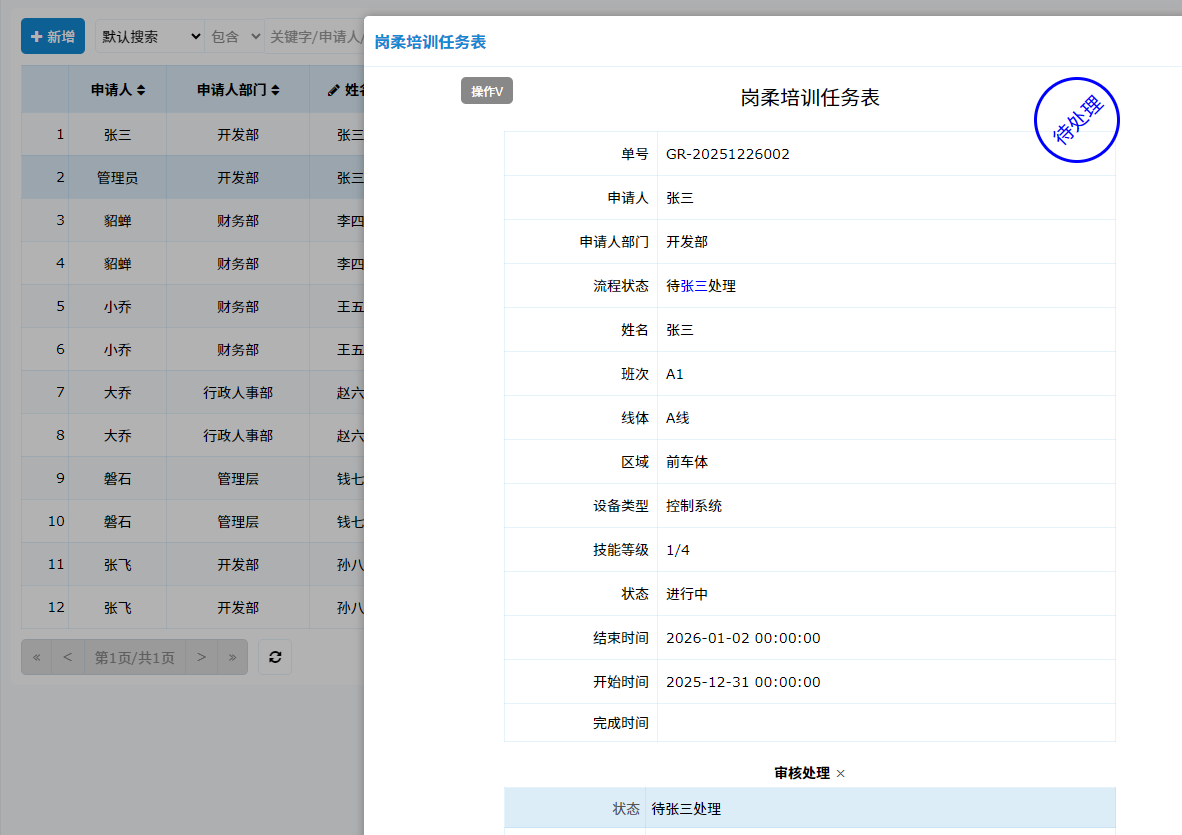Select row 7 with applicant 大乔
The width and height of the screenshot is (1182, 835).
pyautogui.click(x=117, y=393)
